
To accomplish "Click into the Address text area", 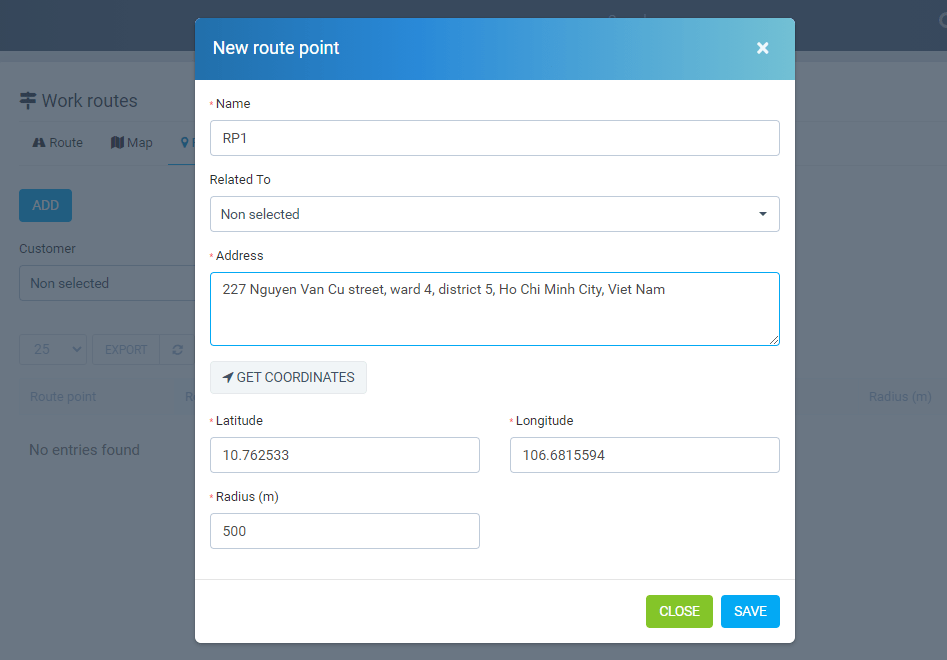I will click(495, 309).
